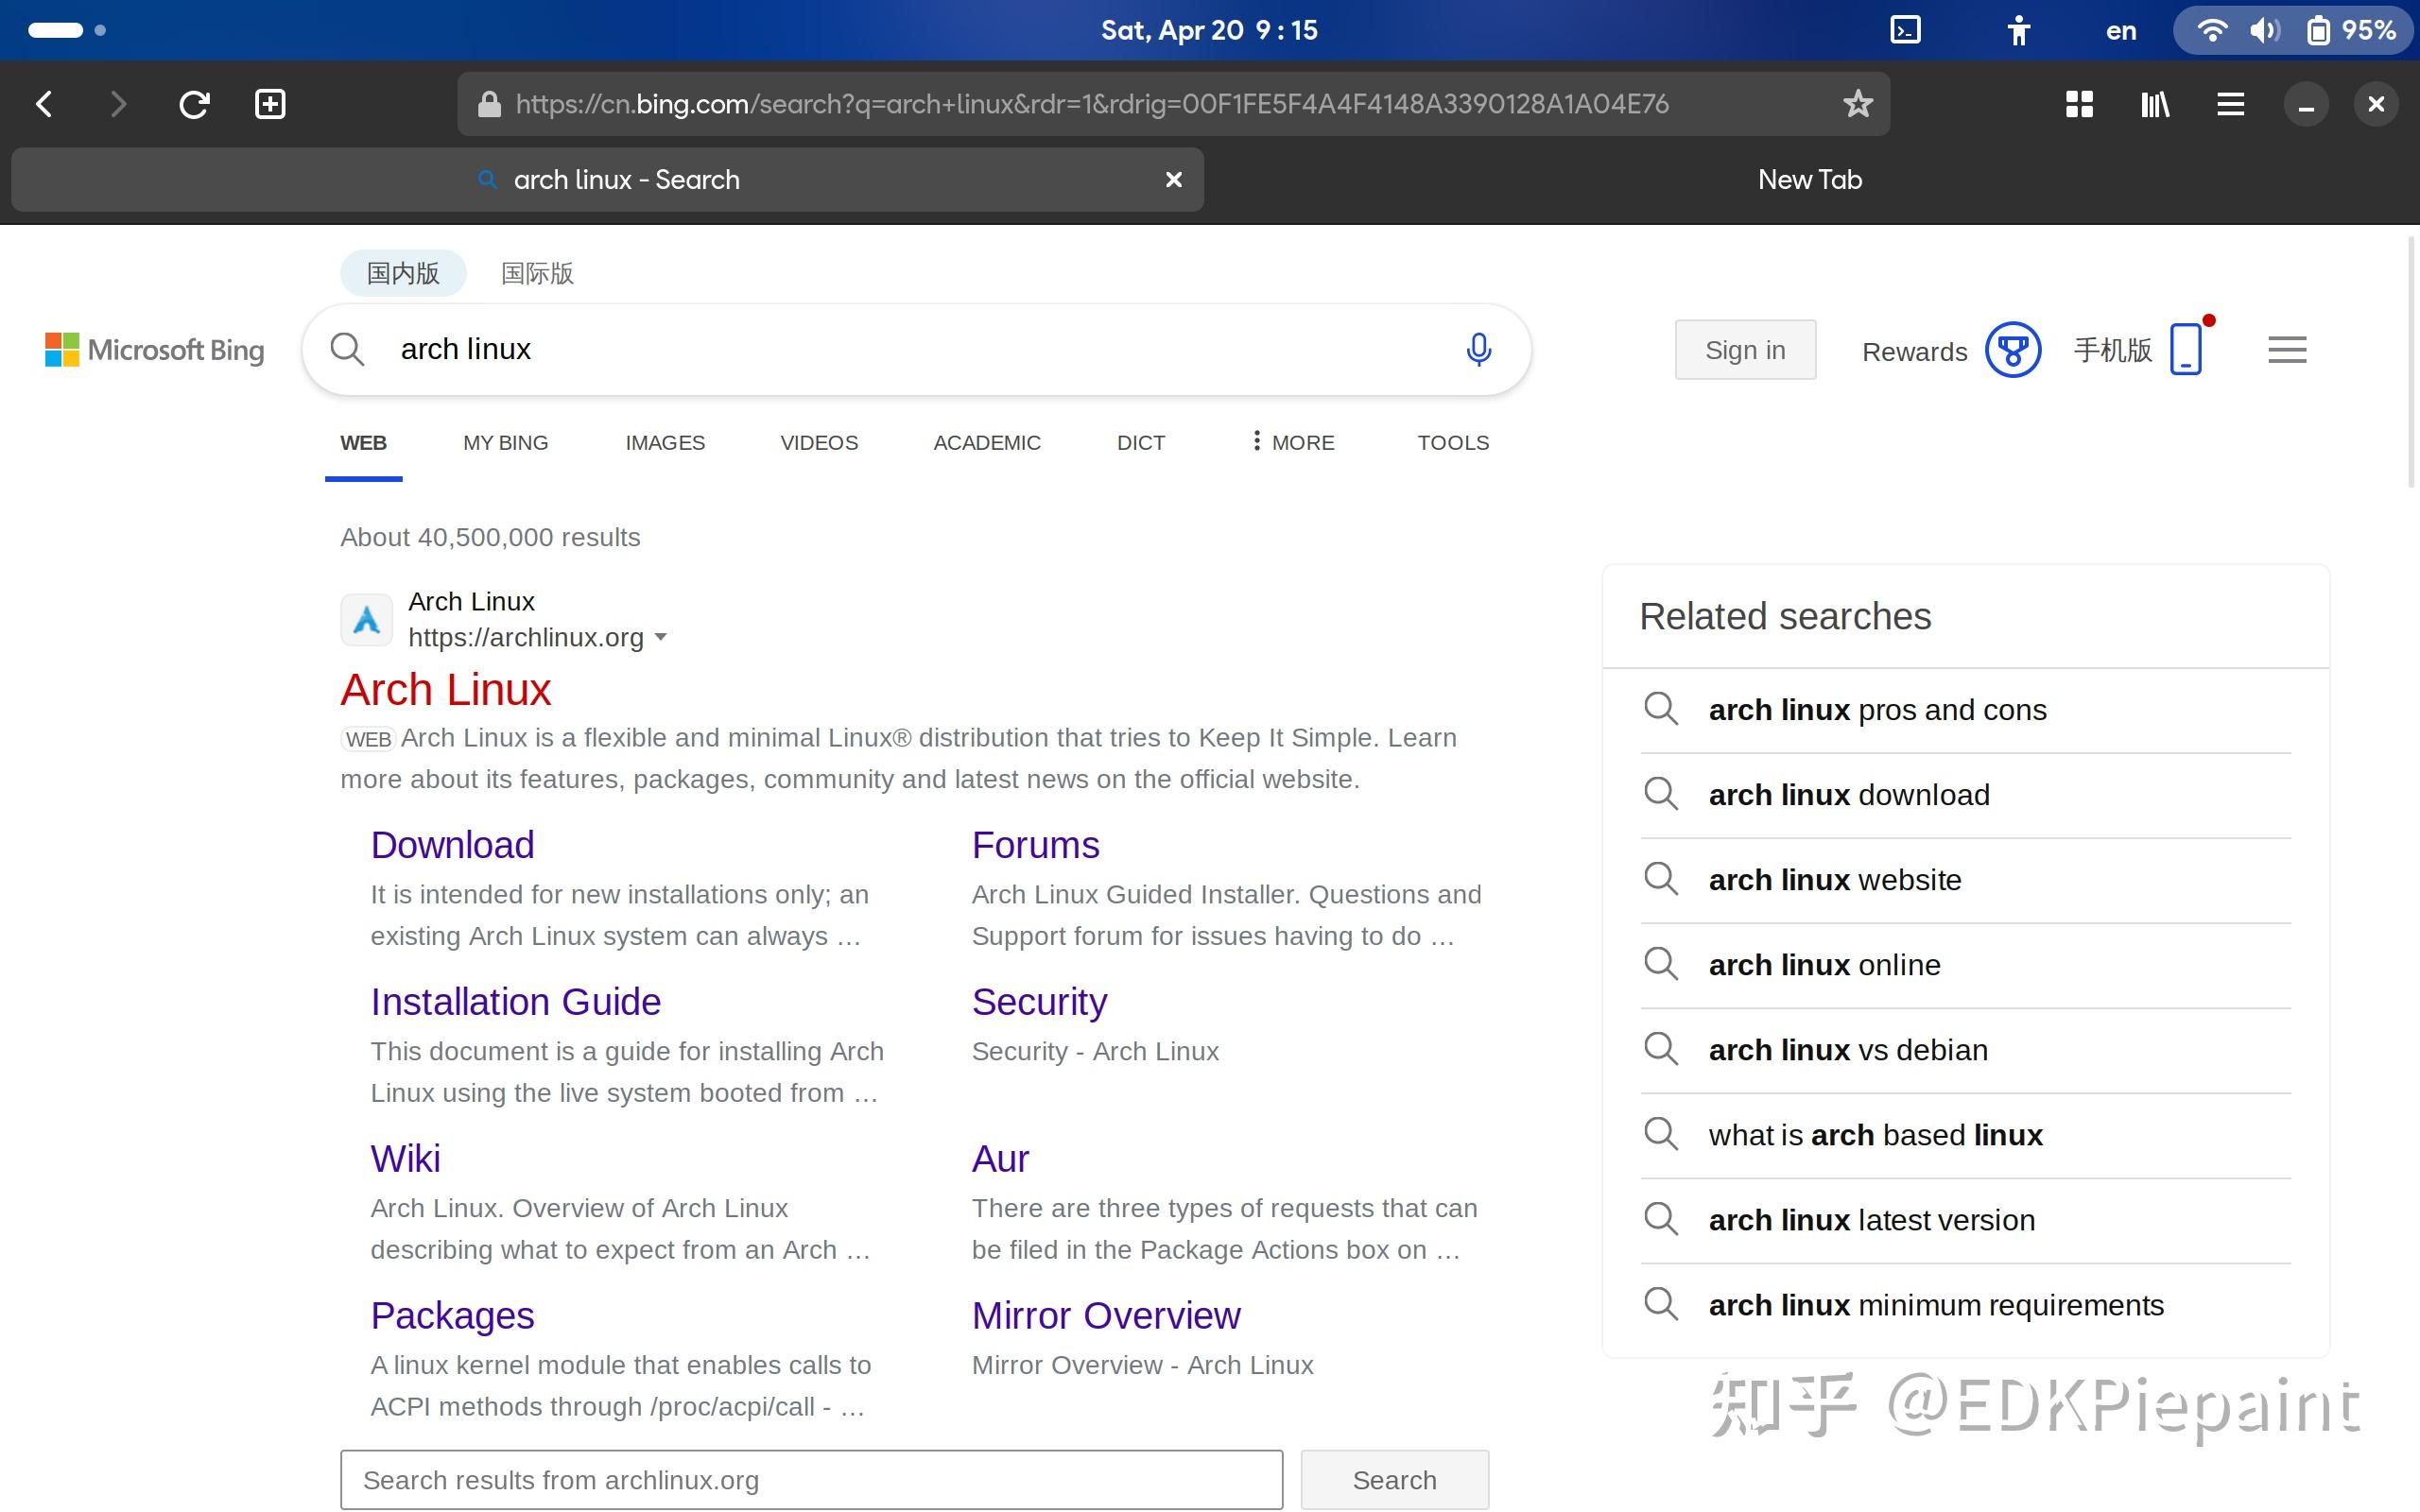This screenshot has height=1512, width=2420.
Task: Open the DICT tab
Action: click(x=1139, y=442)
